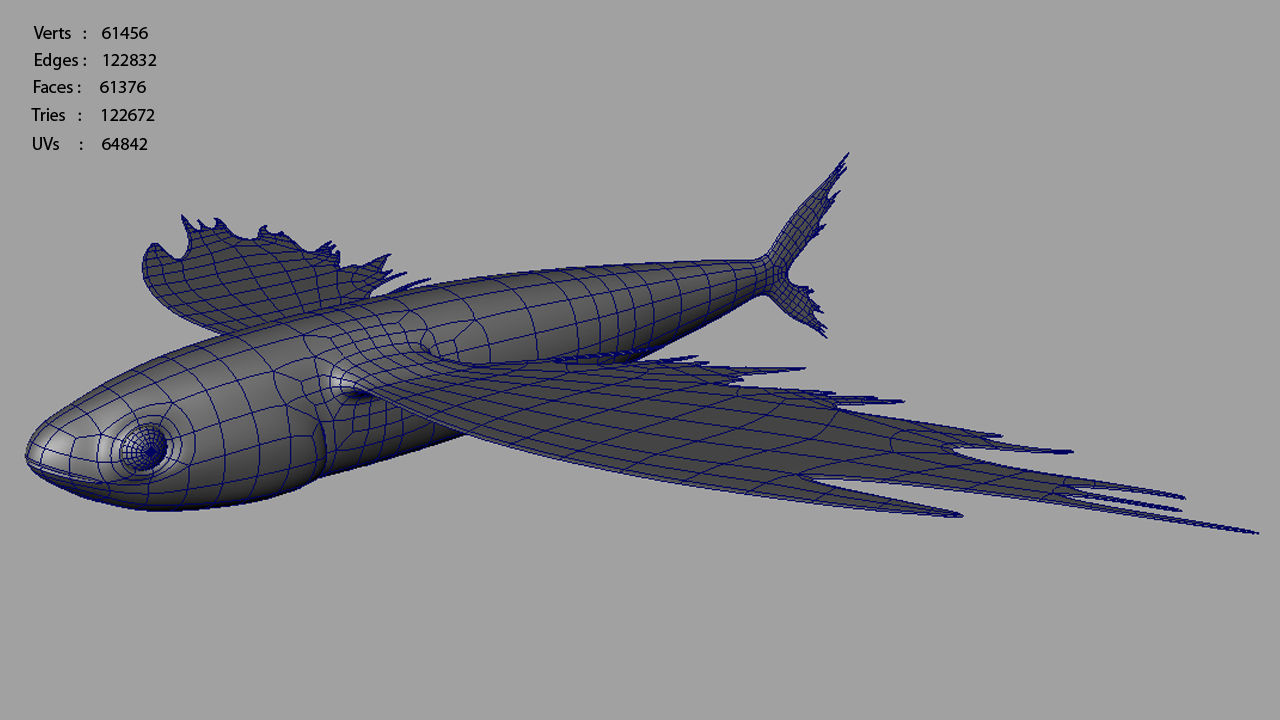The height and width of the screenshot is (720, 1280).
Task: Click the value 122832 next to Edges
Action: (x=129, y=60)
